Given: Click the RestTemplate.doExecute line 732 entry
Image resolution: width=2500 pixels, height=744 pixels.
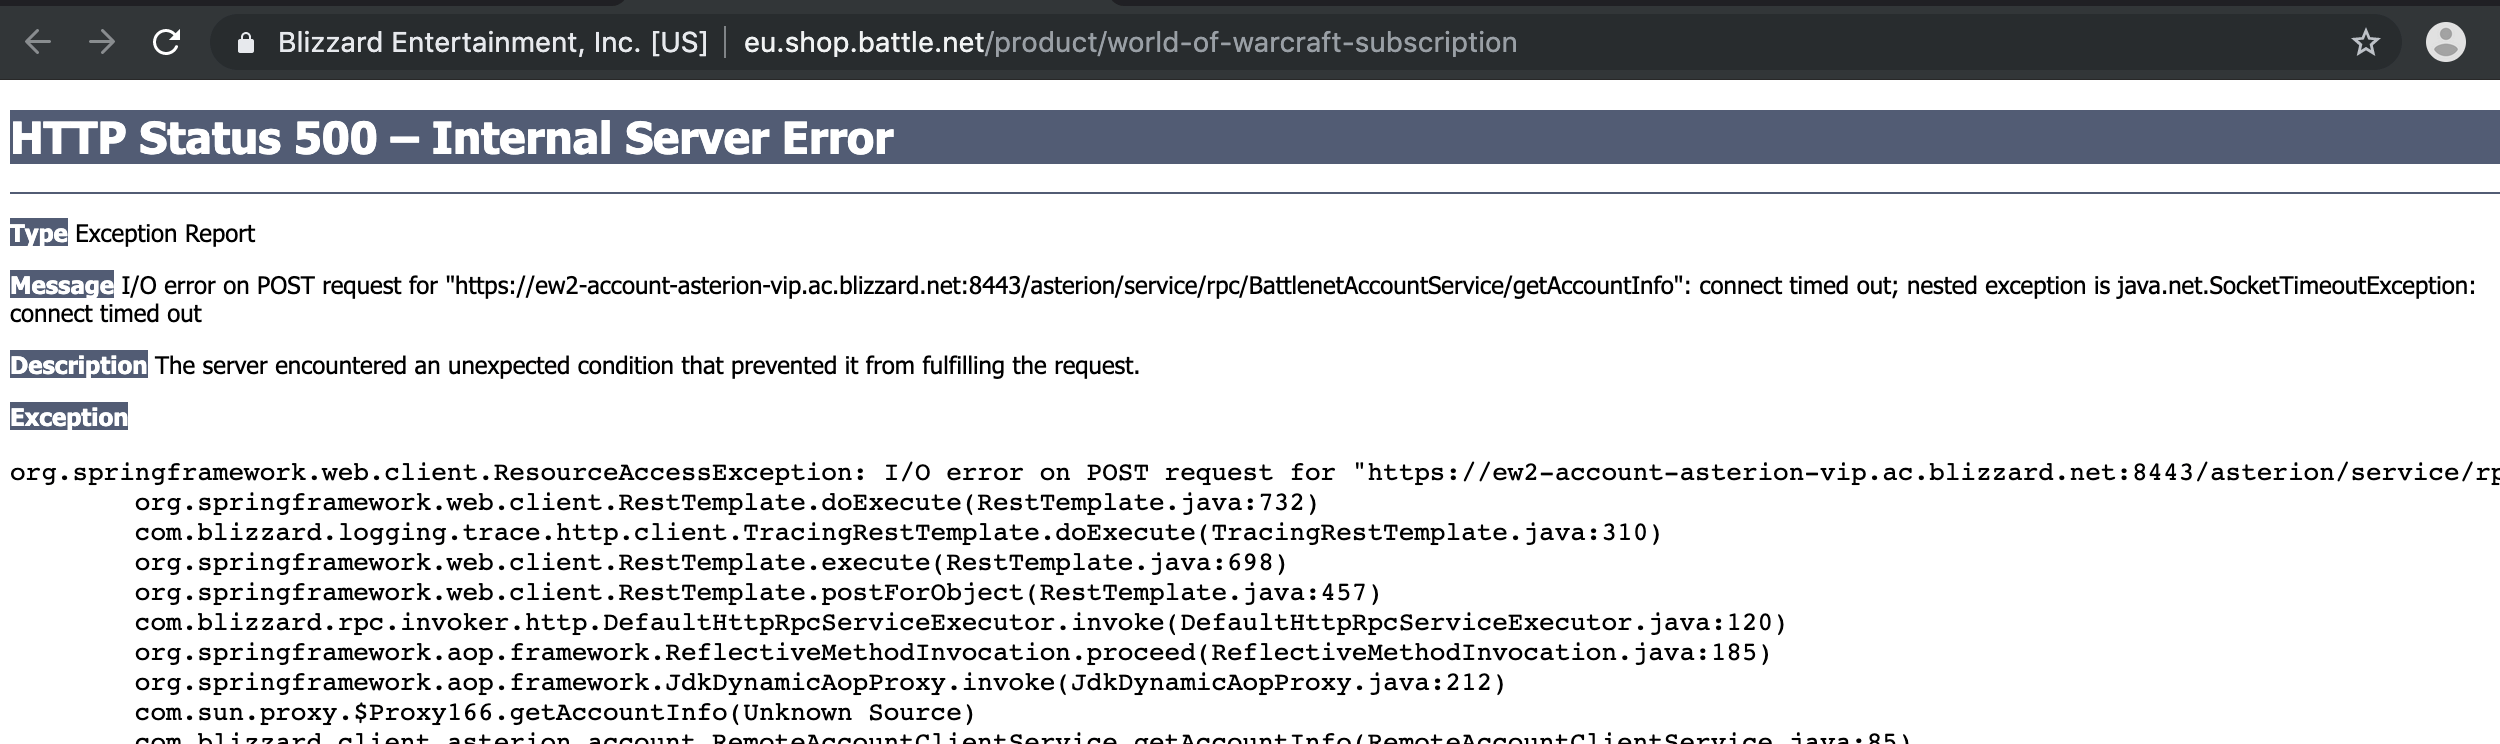Looking at the screenshot, I should (x=727, y=502).
